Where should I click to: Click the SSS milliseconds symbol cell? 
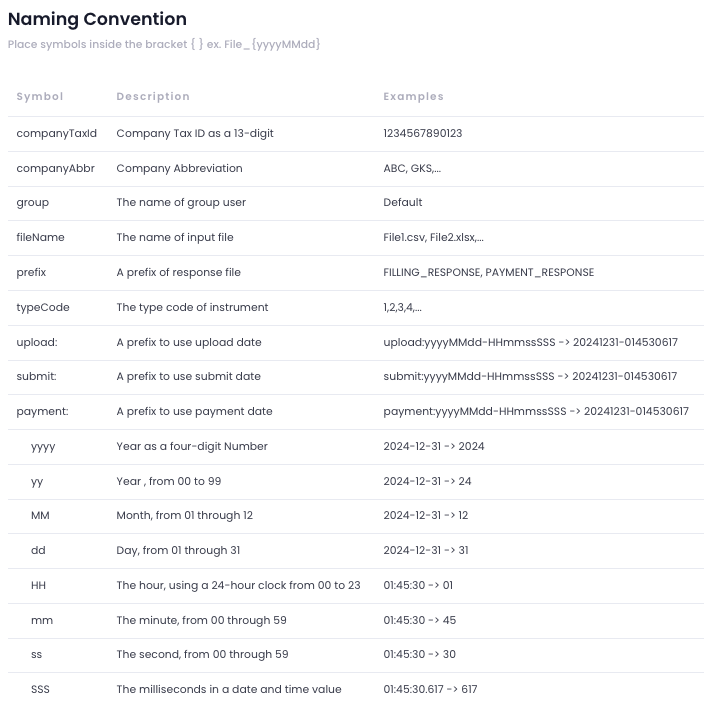[x=40, y=689]
